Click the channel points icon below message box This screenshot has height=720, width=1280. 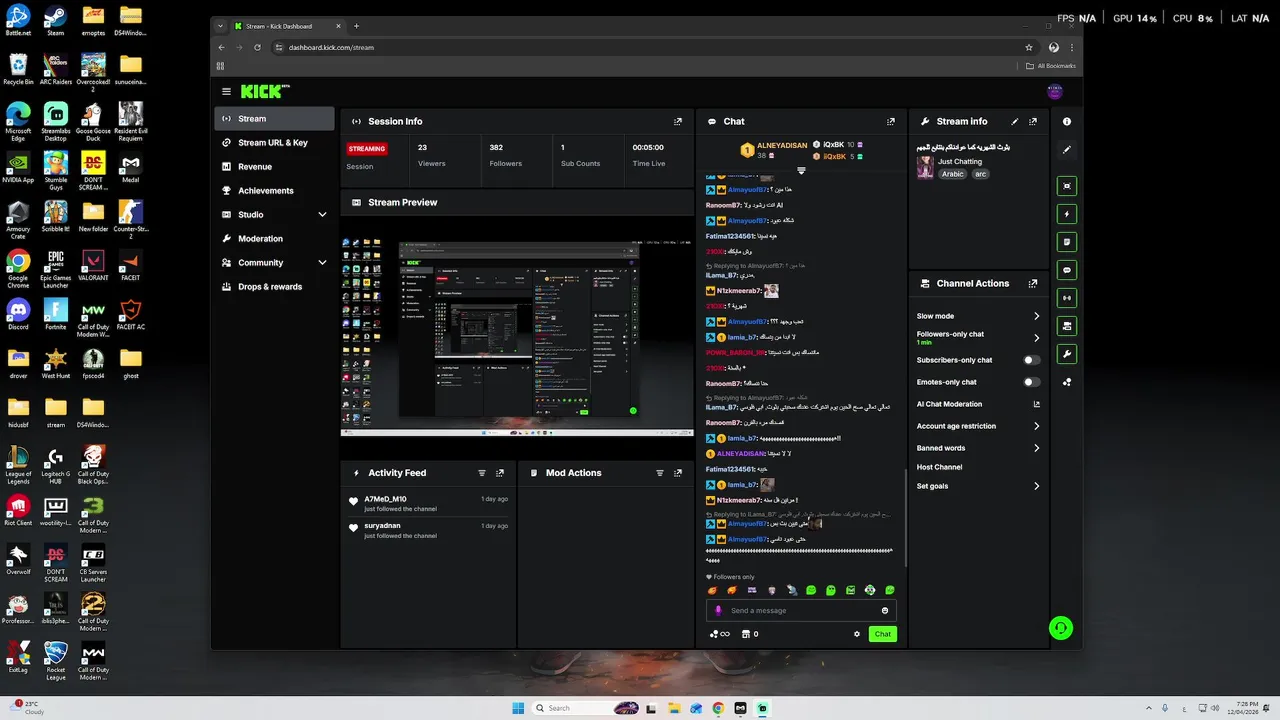pos(719,634)
